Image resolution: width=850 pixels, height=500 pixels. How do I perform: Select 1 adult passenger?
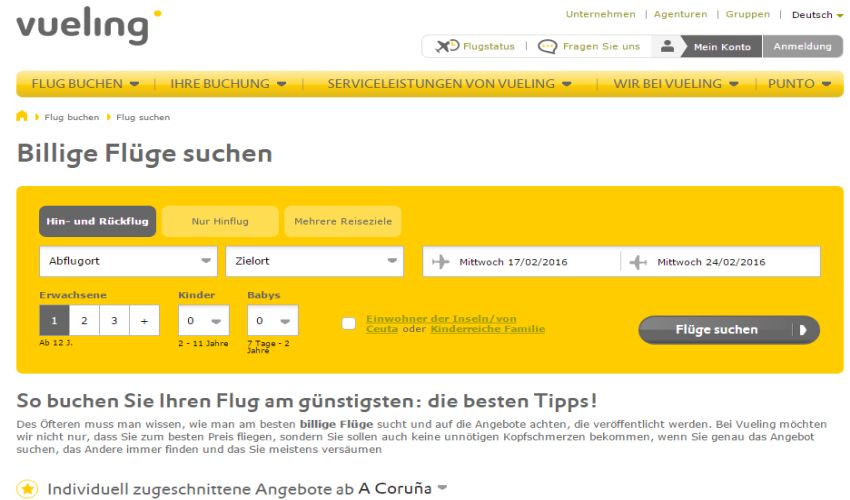(54, 320)
